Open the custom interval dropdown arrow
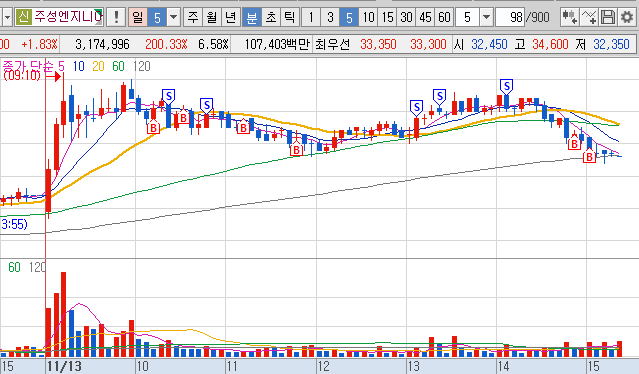The height and width of the screenshot is (374, 639). tap(486, 18)
